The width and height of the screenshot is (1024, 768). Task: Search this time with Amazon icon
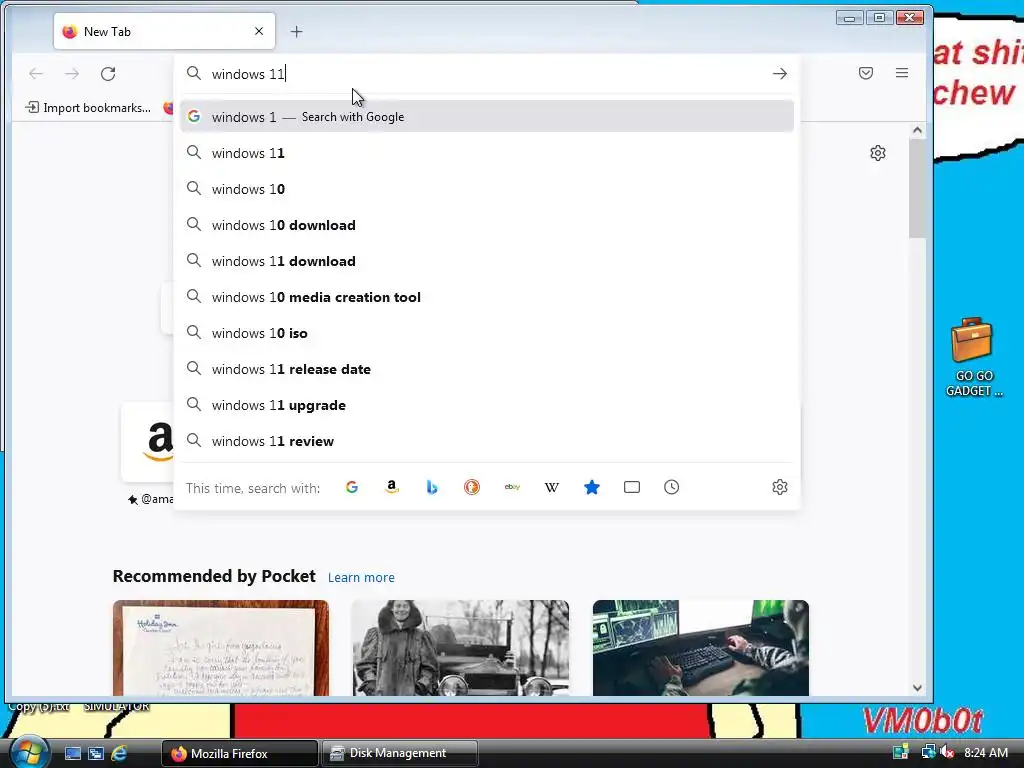click(x=392, y=487)
